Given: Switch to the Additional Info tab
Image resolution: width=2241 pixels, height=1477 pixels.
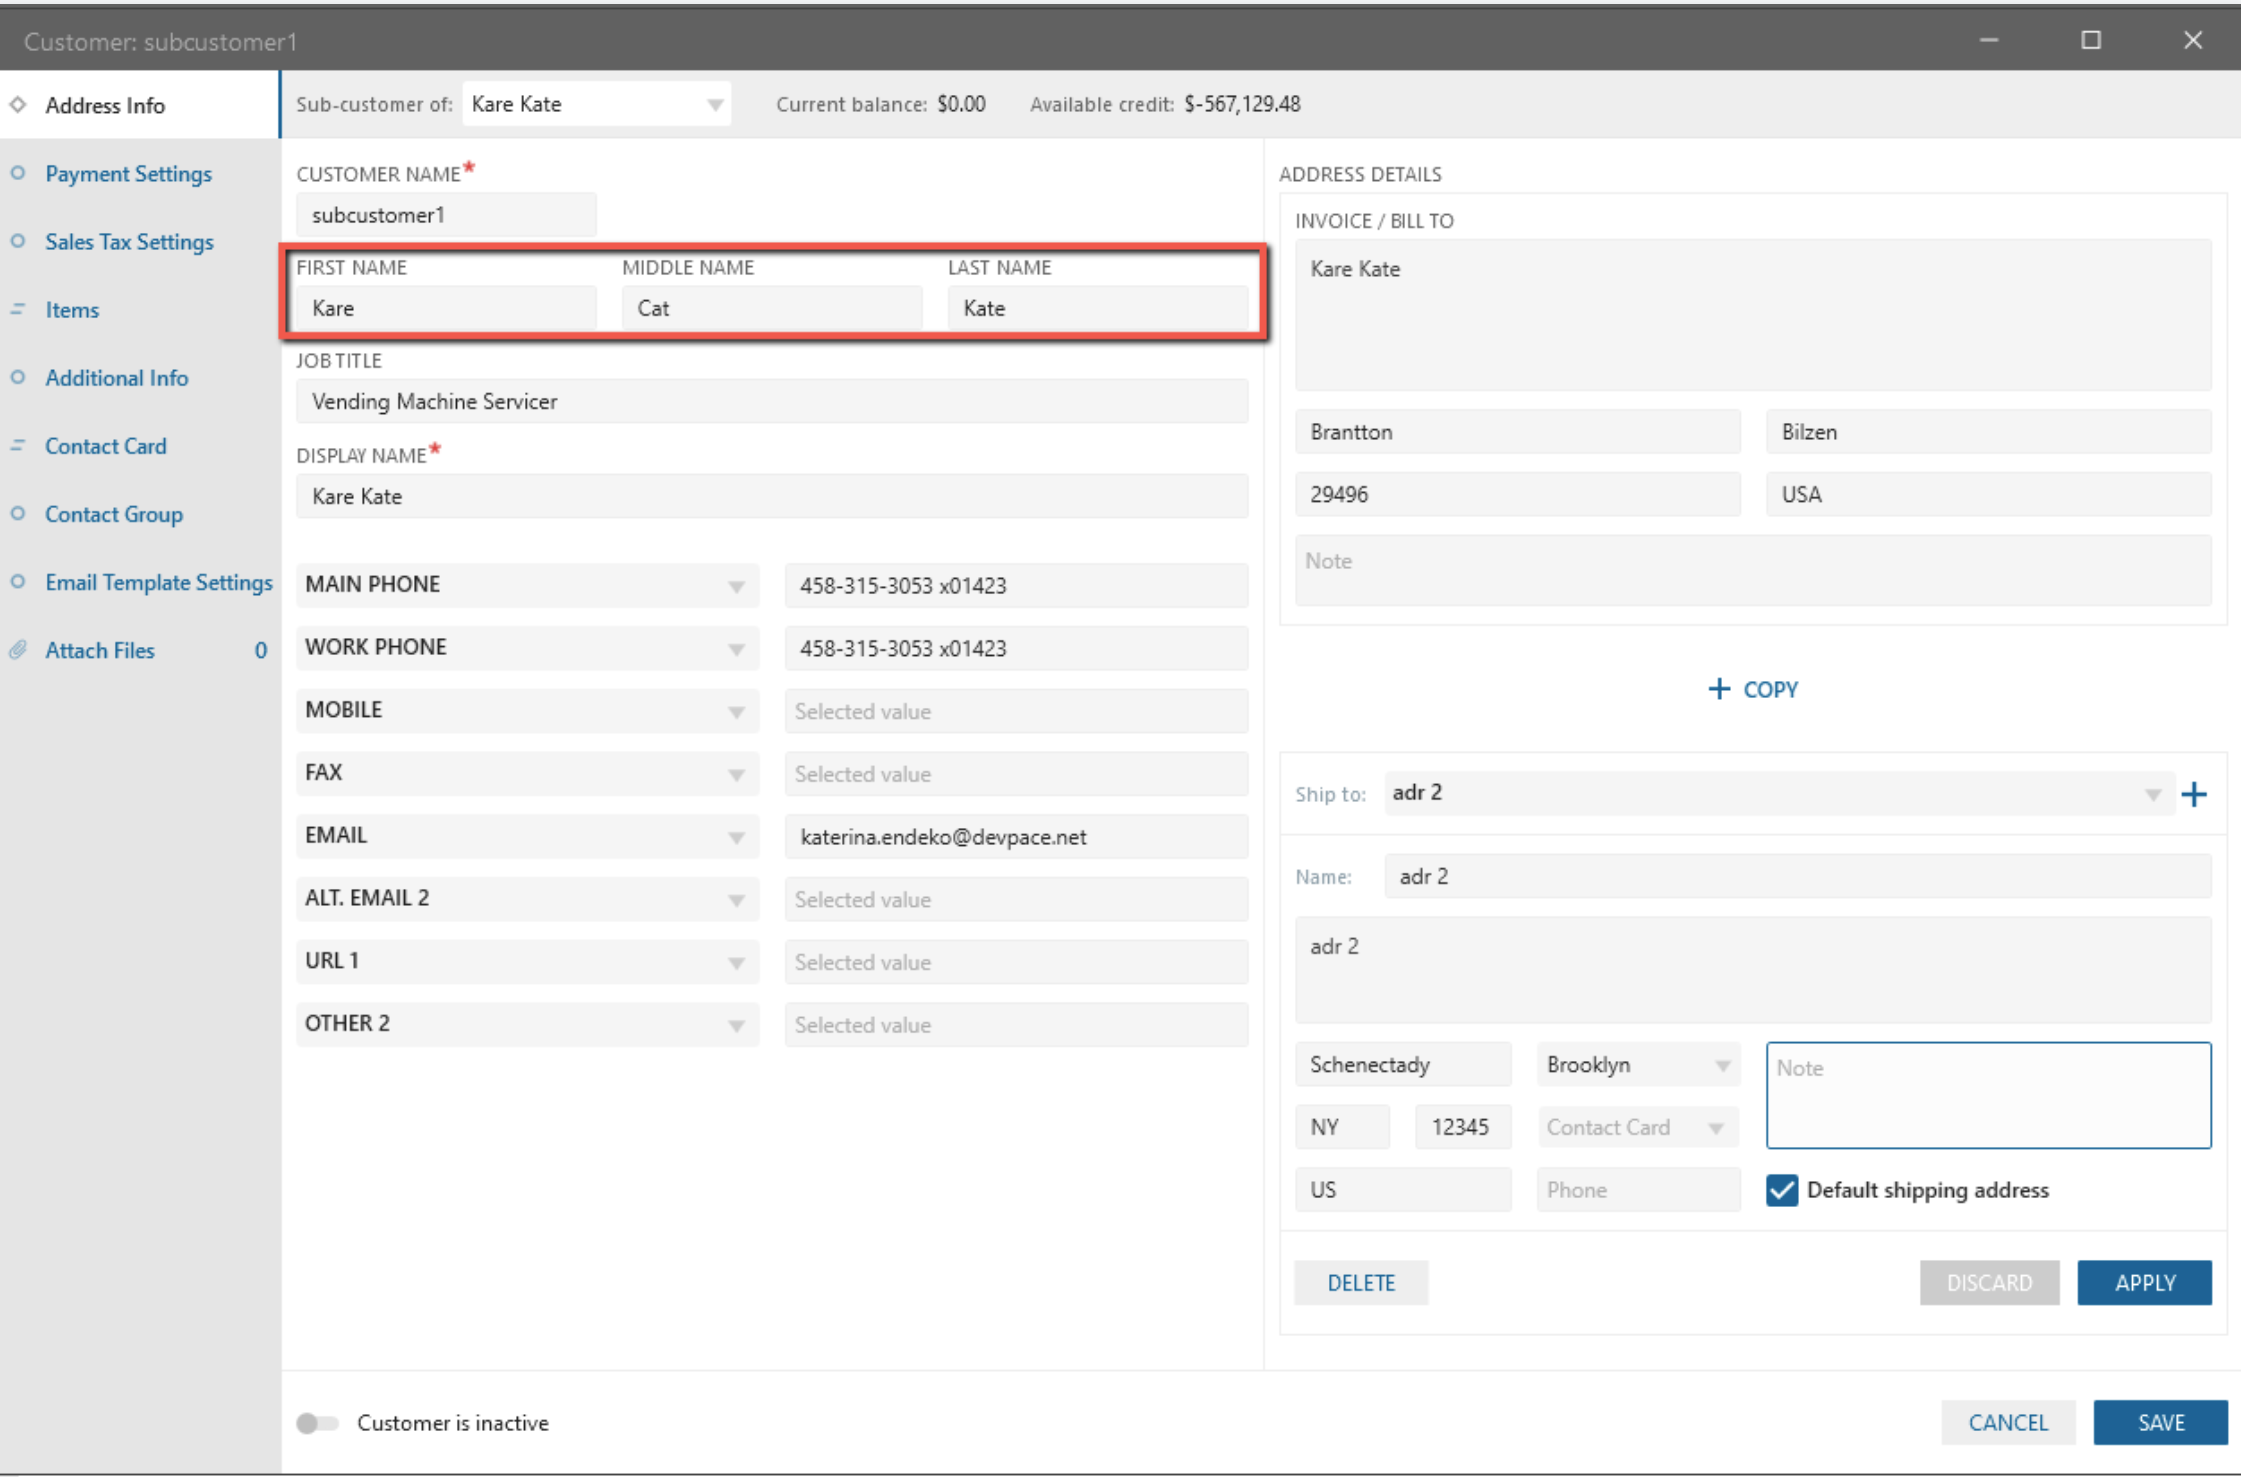Looking at the screenshot, I should click(x=116, y=378).
